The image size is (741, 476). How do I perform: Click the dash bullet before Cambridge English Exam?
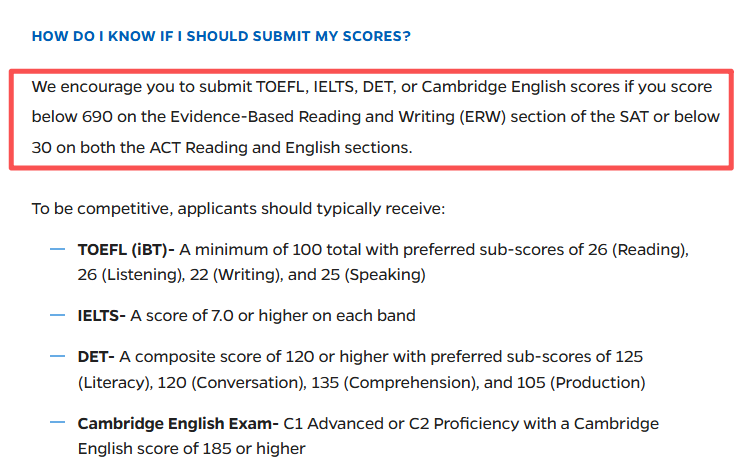57,423
